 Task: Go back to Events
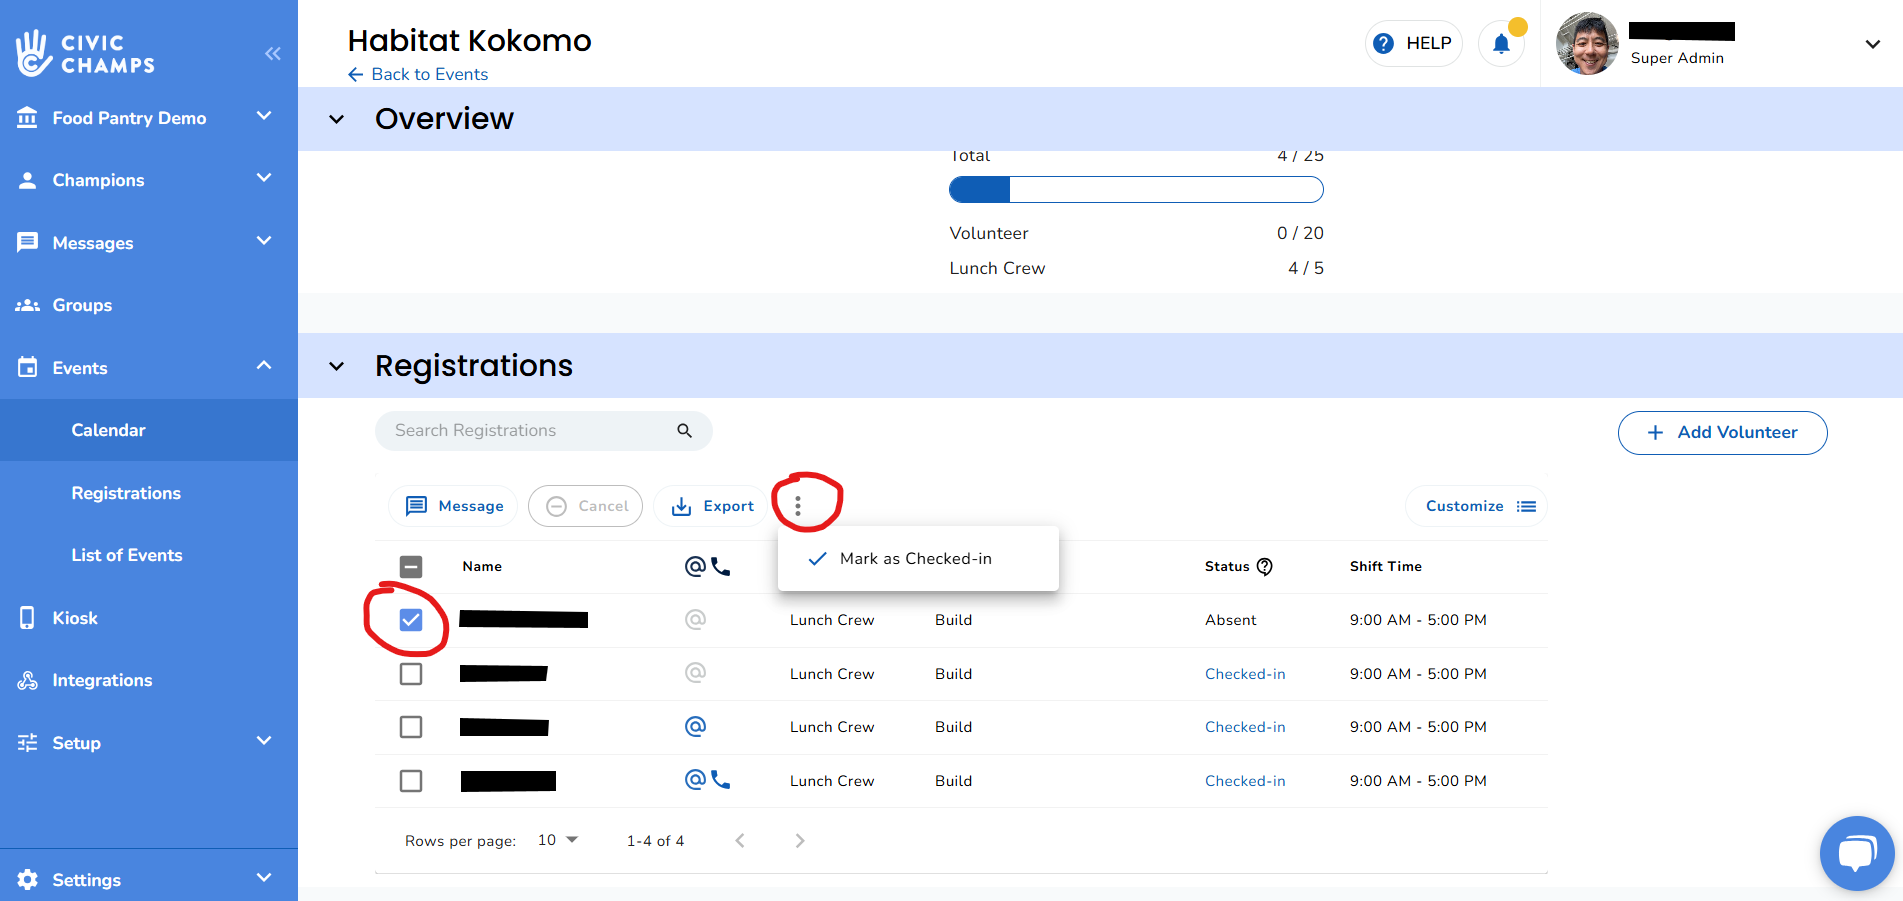point(418,74)
